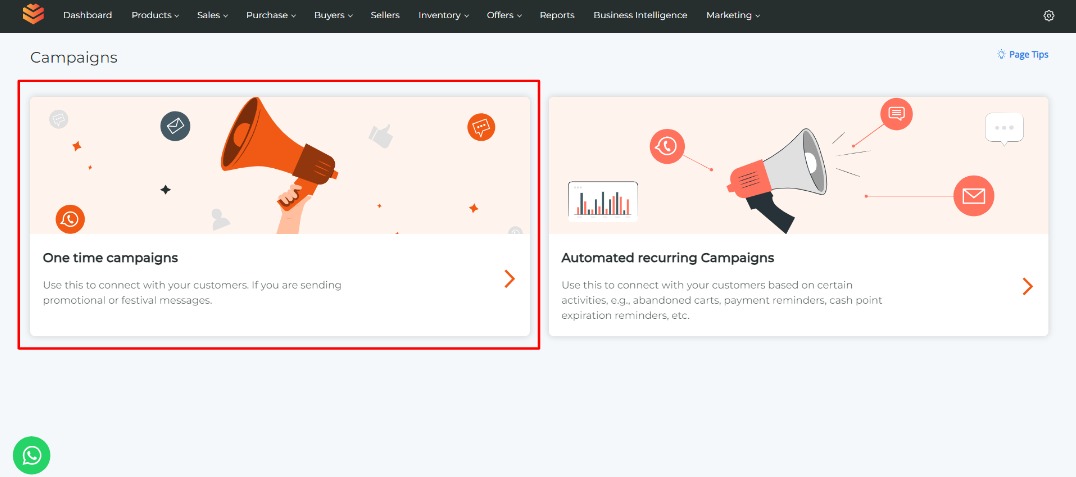Viewport: 1076px width, 477px height.
Task: Expand the Purchase menu
Action: pyautogui.click(x=271, y=15)
